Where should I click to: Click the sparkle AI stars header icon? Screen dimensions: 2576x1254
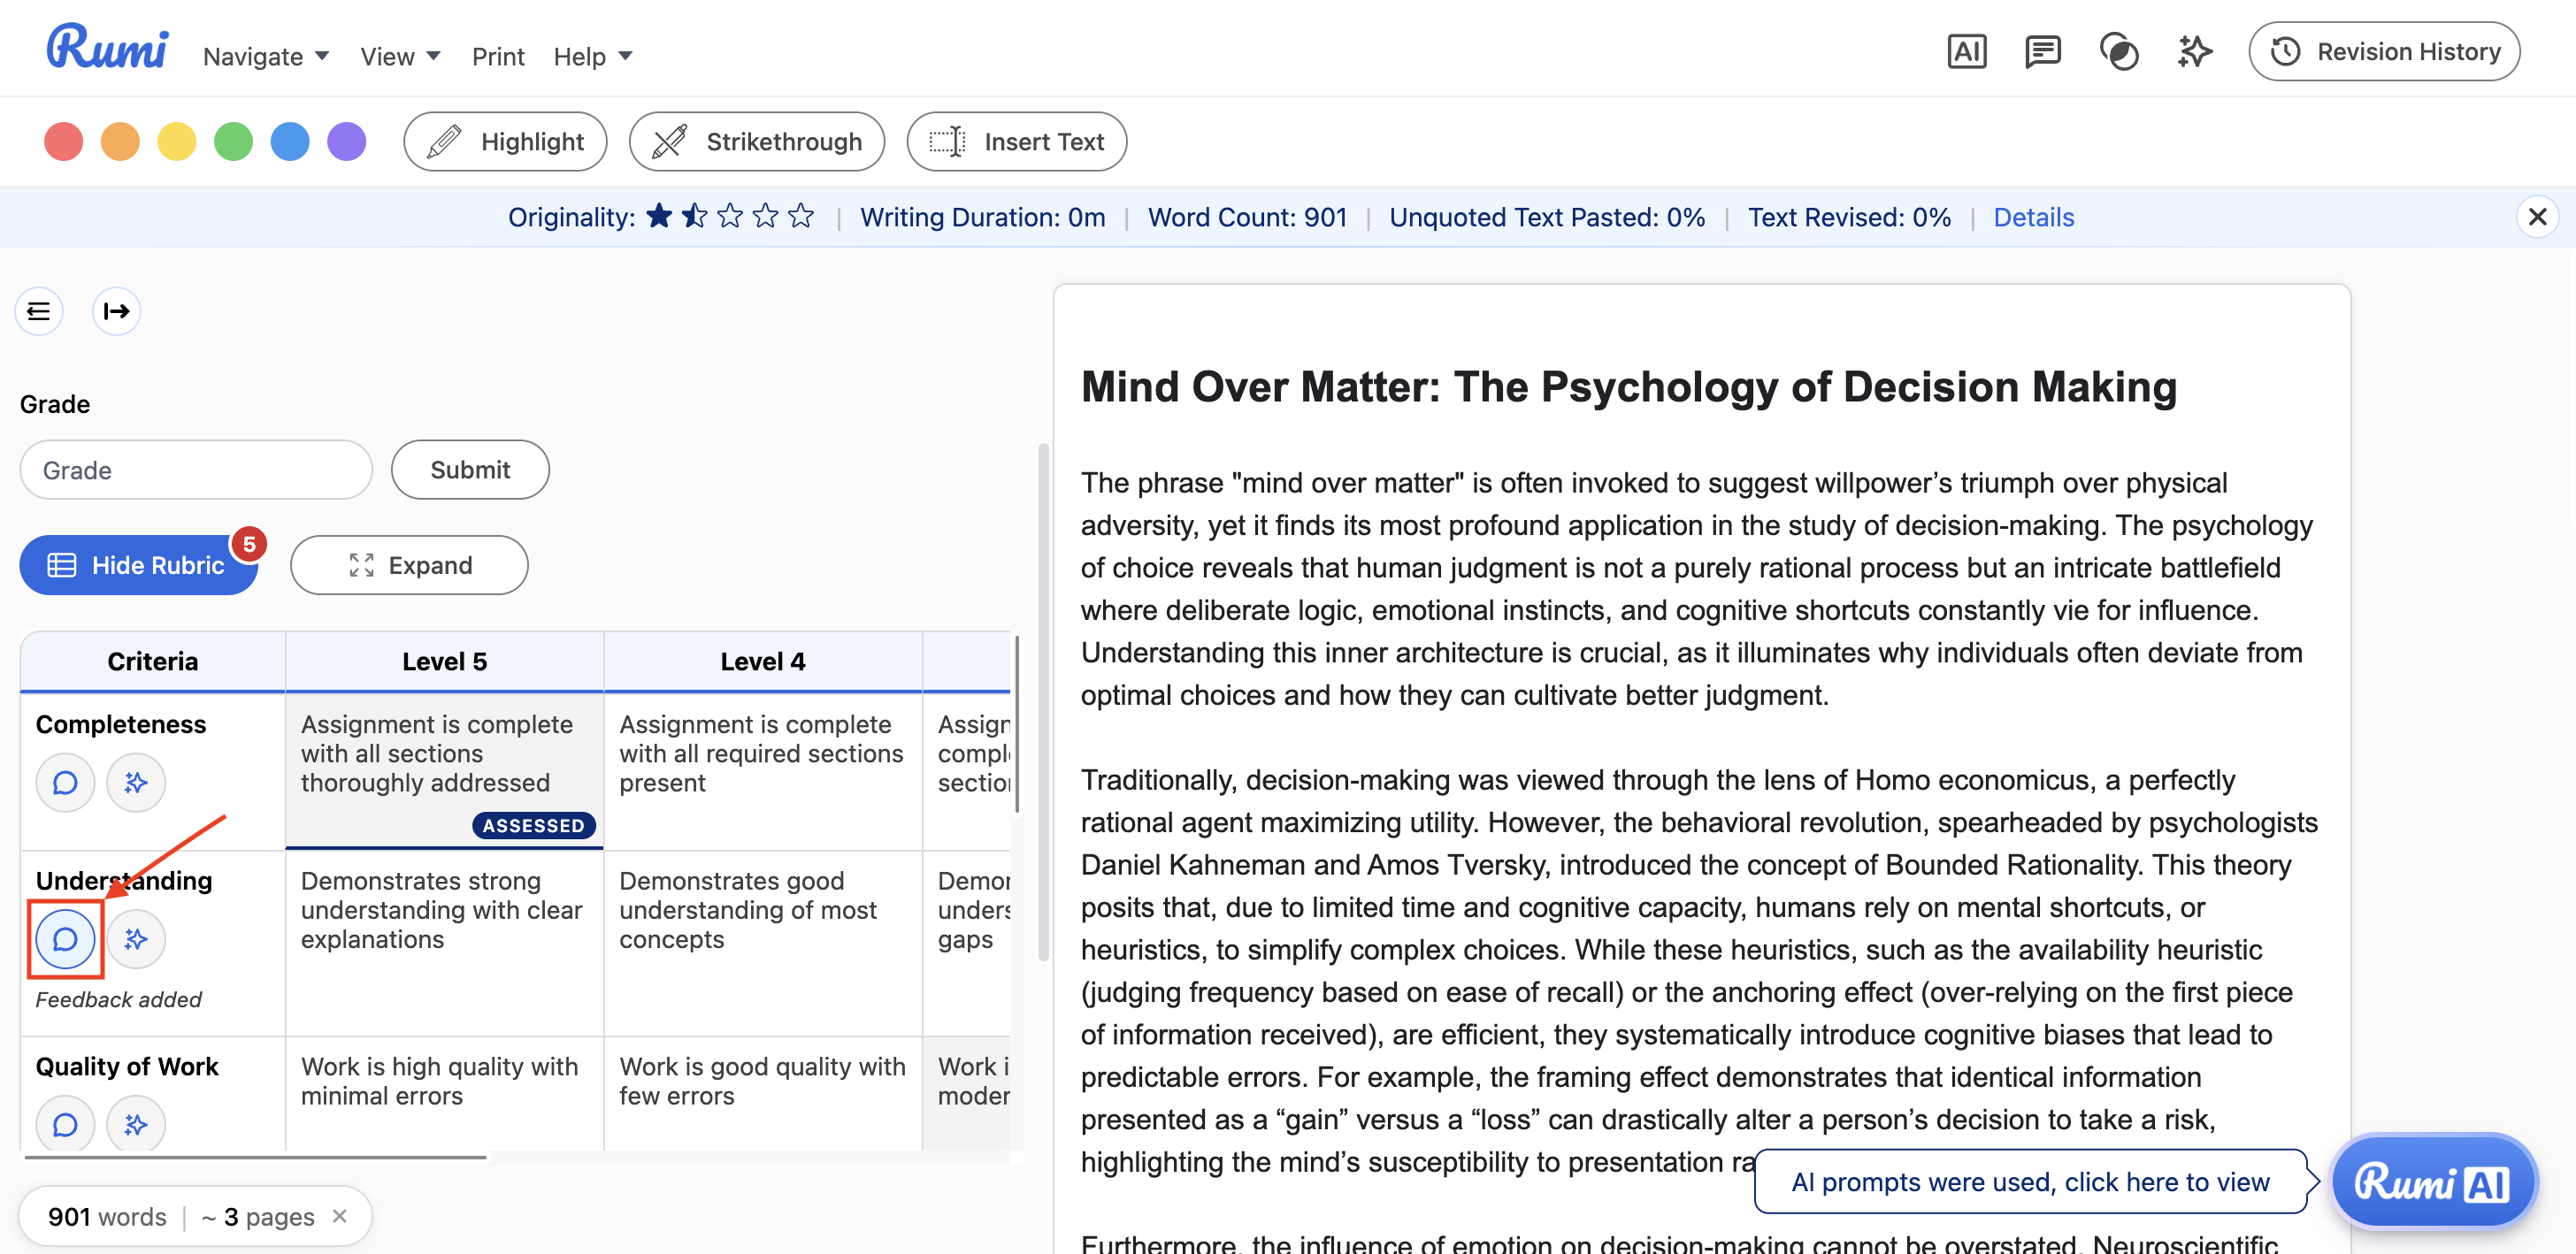coord(2194,52)
